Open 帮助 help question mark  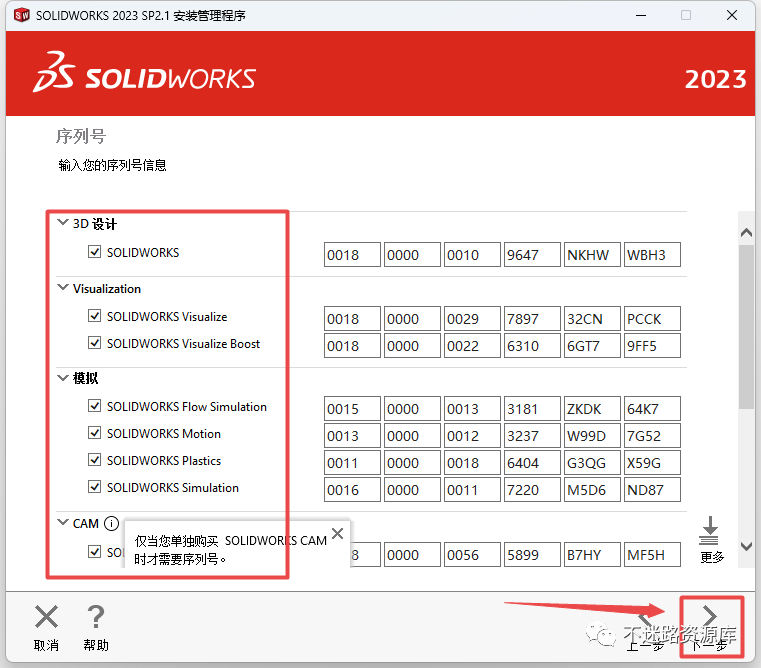coord(96,617)
